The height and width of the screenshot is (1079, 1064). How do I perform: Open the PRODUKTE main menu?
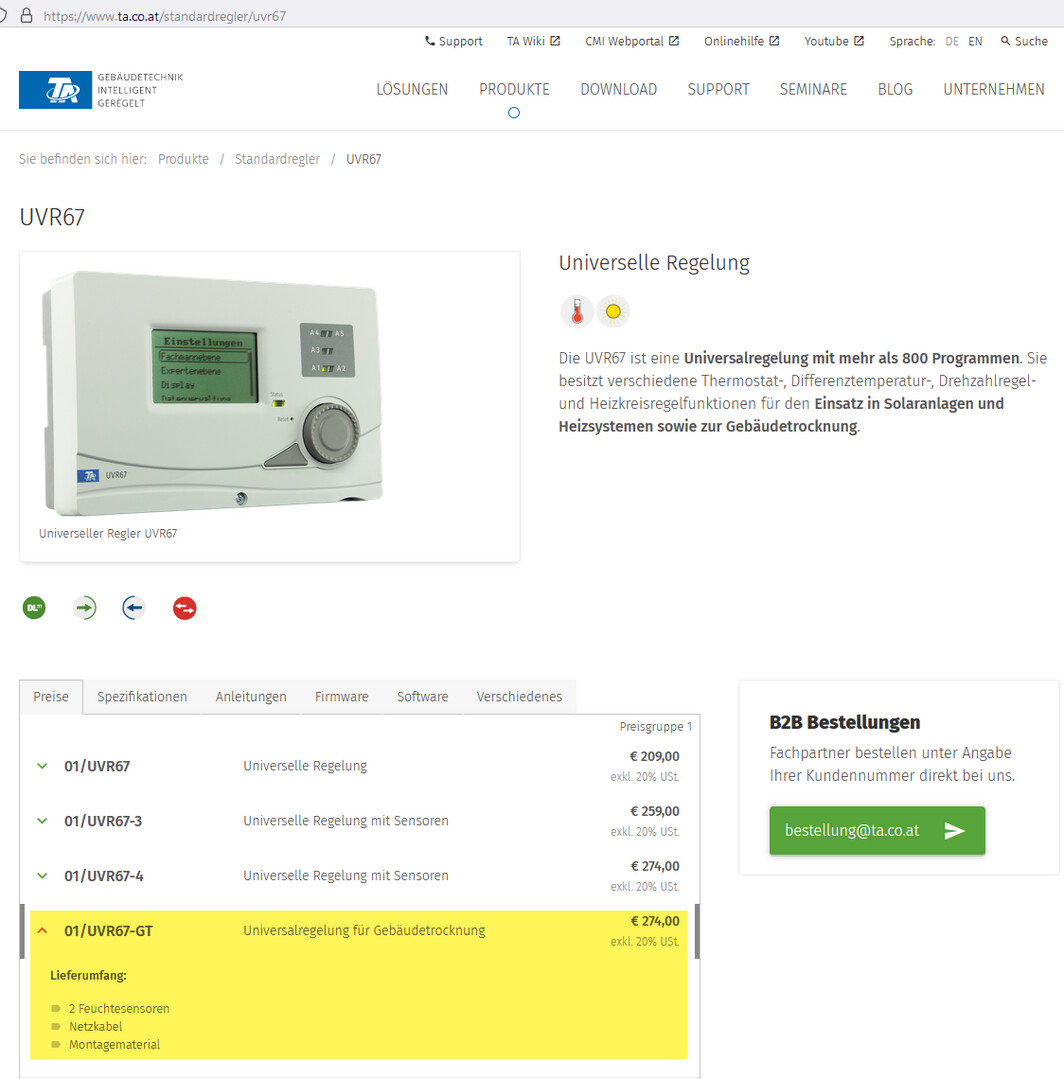coord(514,89)
